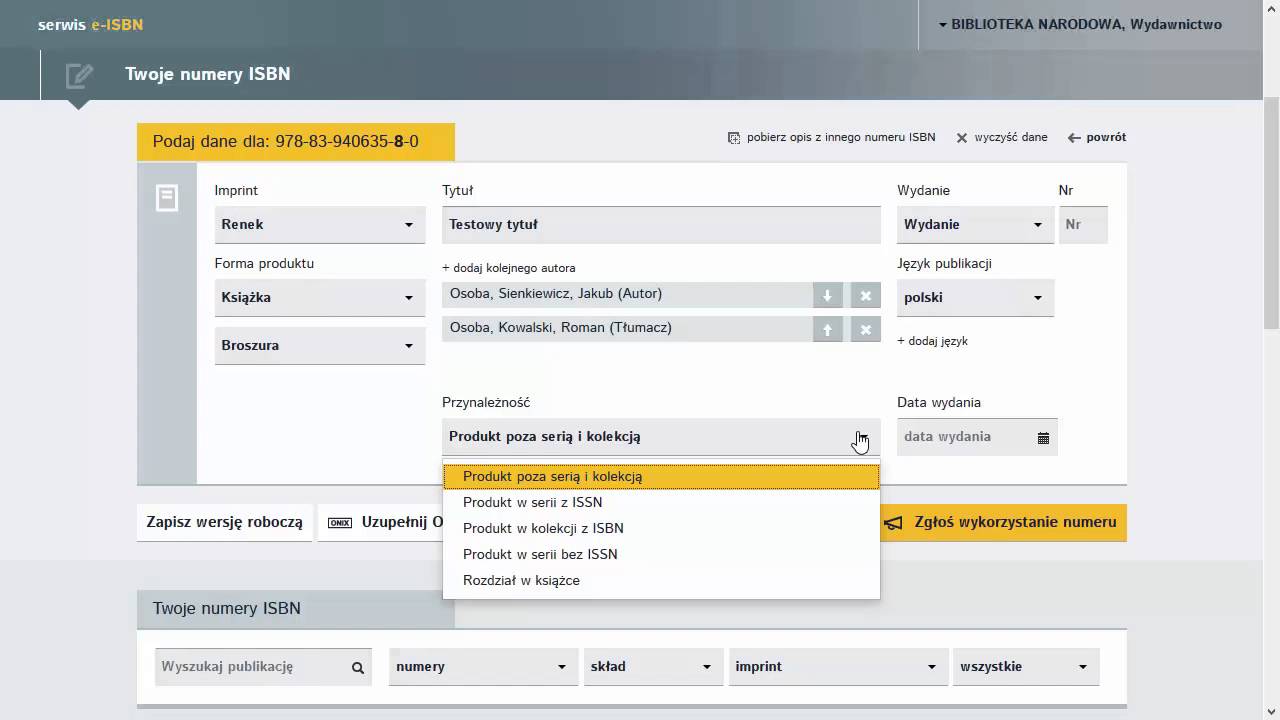Viewport: 1280px width, 720px height.
Task: Click the Twoje numery ISBN section tab
Action: coord(296,609)
